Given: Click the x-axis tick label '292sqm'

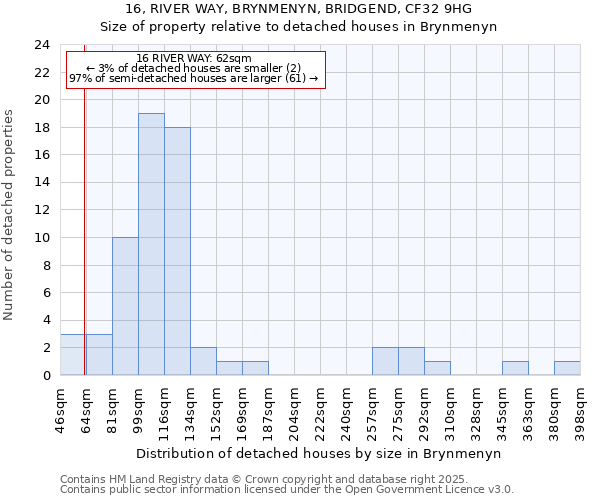Looking at the screenshot, I should (x=424, y=415).
